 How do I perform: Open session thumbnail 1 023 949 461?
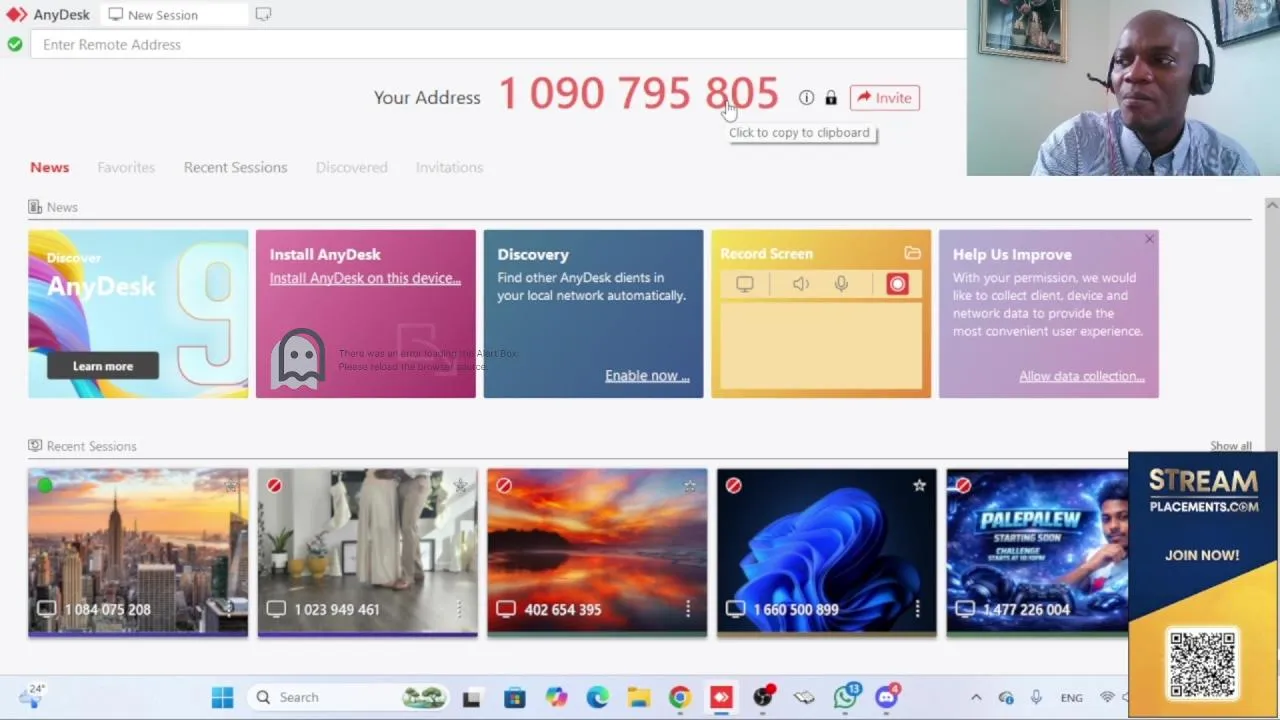[367, 552]
